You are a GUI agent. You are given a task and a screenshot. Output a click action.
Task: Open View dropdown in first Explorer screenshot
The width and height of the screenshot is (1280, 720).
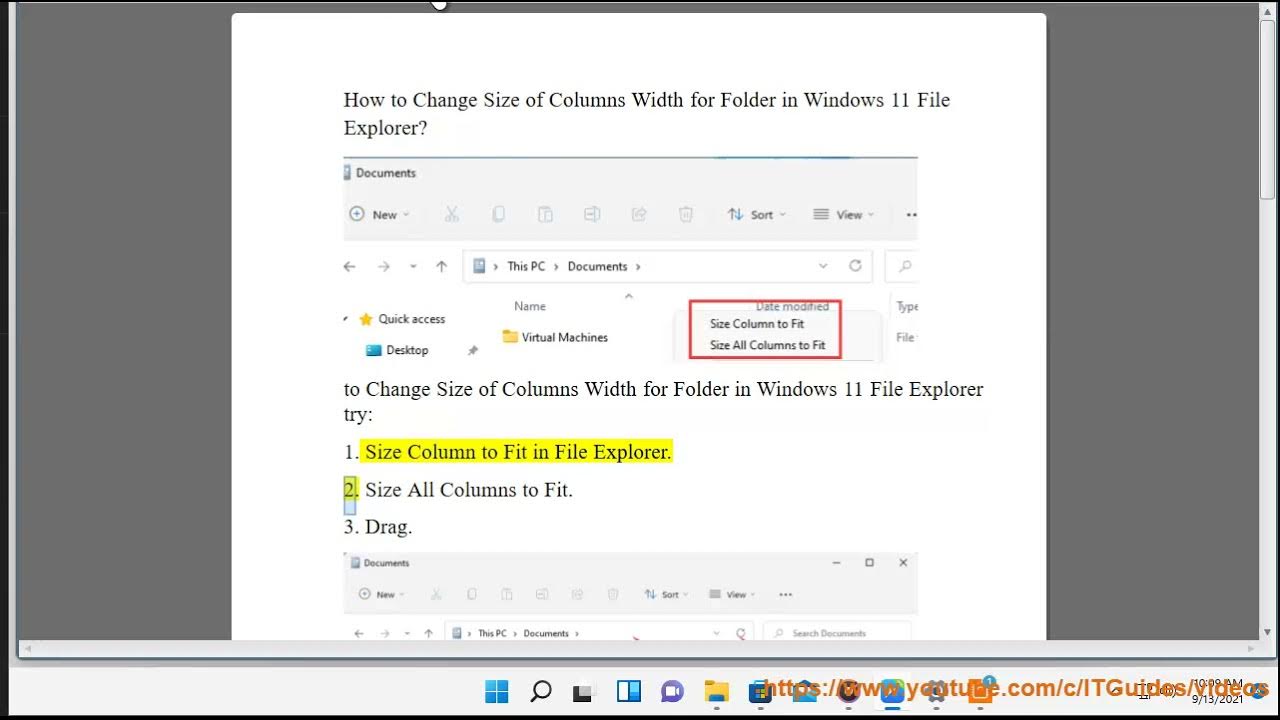[x=844, y=214]
